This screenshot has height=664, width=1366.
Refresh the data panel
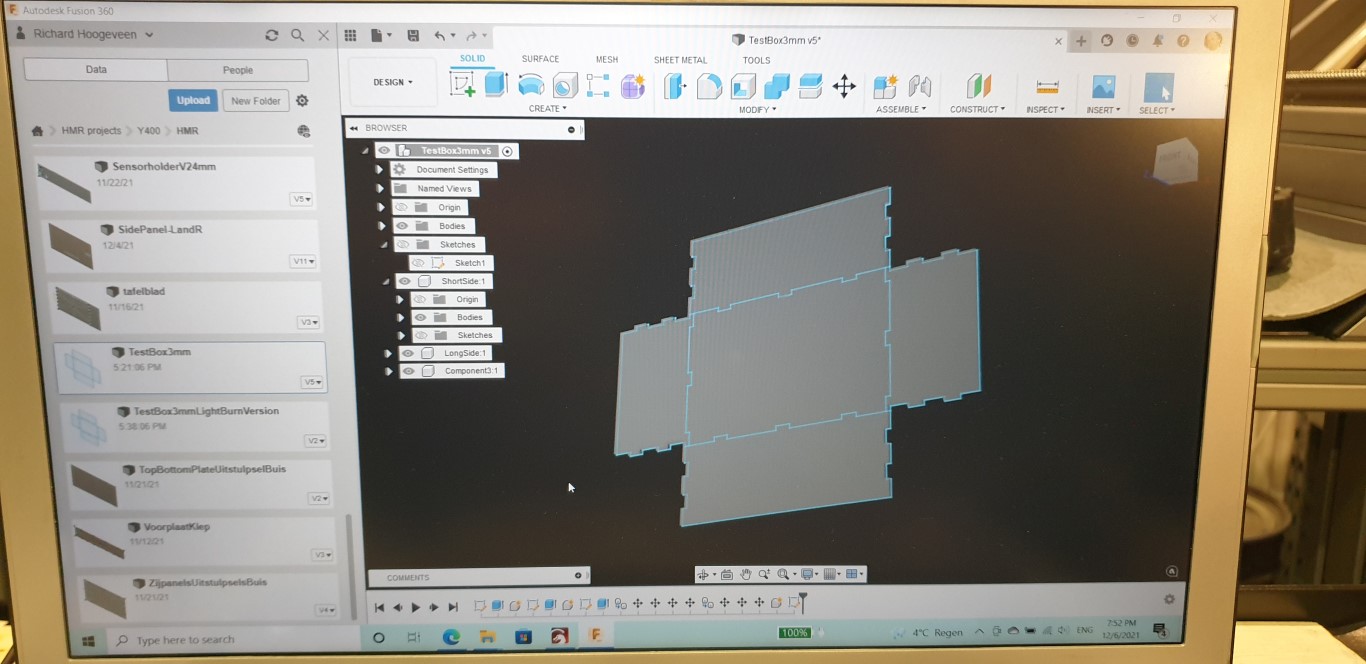(271, 35)
